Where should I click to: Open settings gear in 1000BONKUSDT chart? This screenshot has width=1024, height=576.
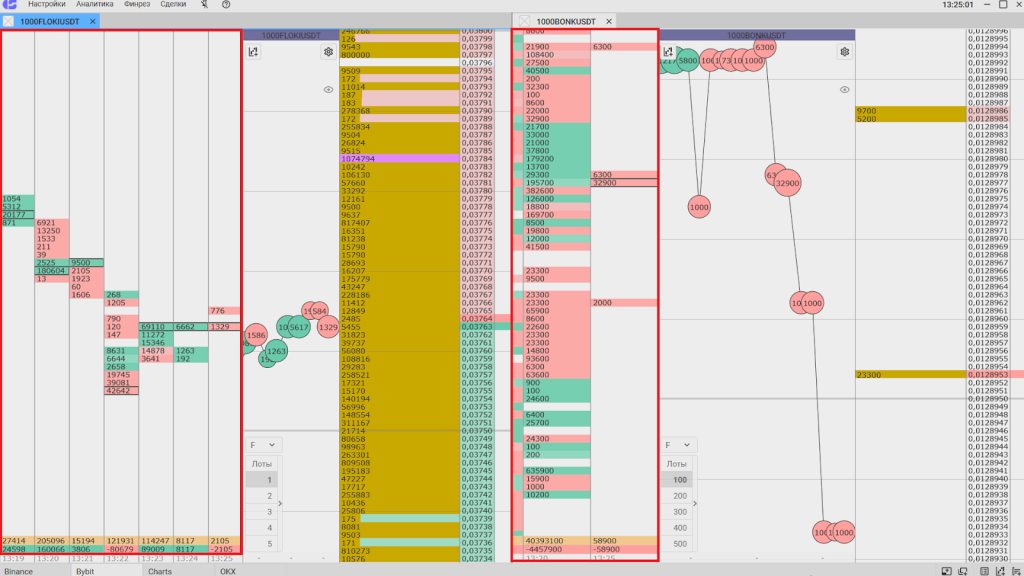pyautogui.click(x=845, y=52)
